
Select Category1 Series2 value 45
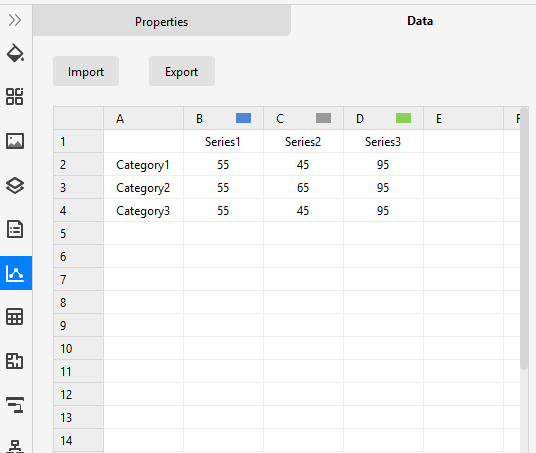point(303,164)
